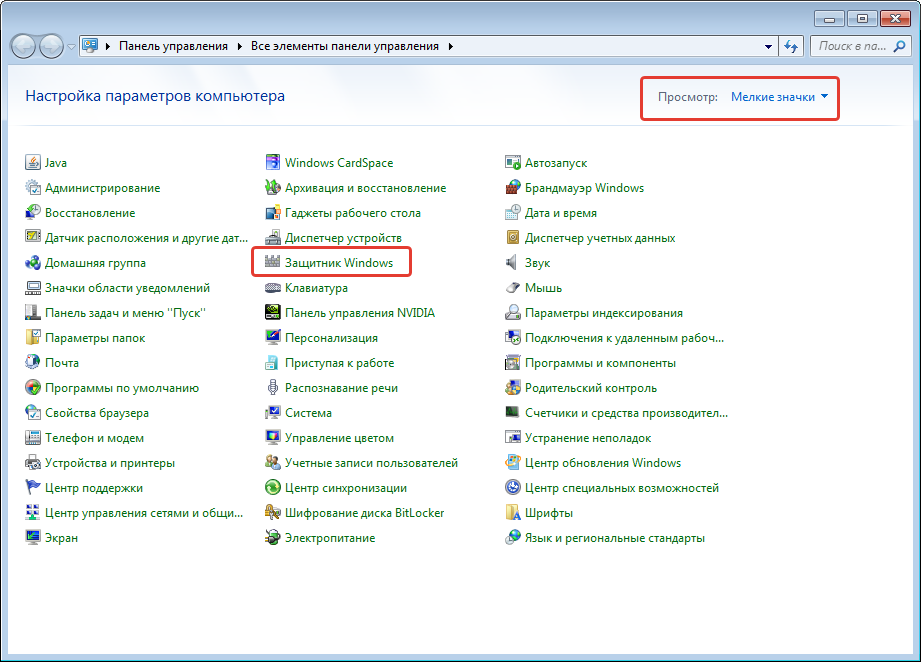This screenshot has width=921, height=662.
Task: Click the Устройства и принтеры icon
Action: pos(33,463)
